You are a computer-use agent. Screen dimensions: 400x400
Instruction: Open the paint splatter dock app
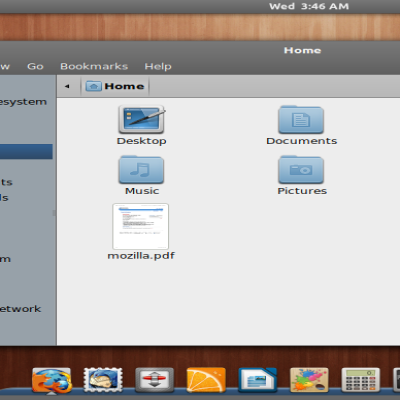tap(309, 380)
